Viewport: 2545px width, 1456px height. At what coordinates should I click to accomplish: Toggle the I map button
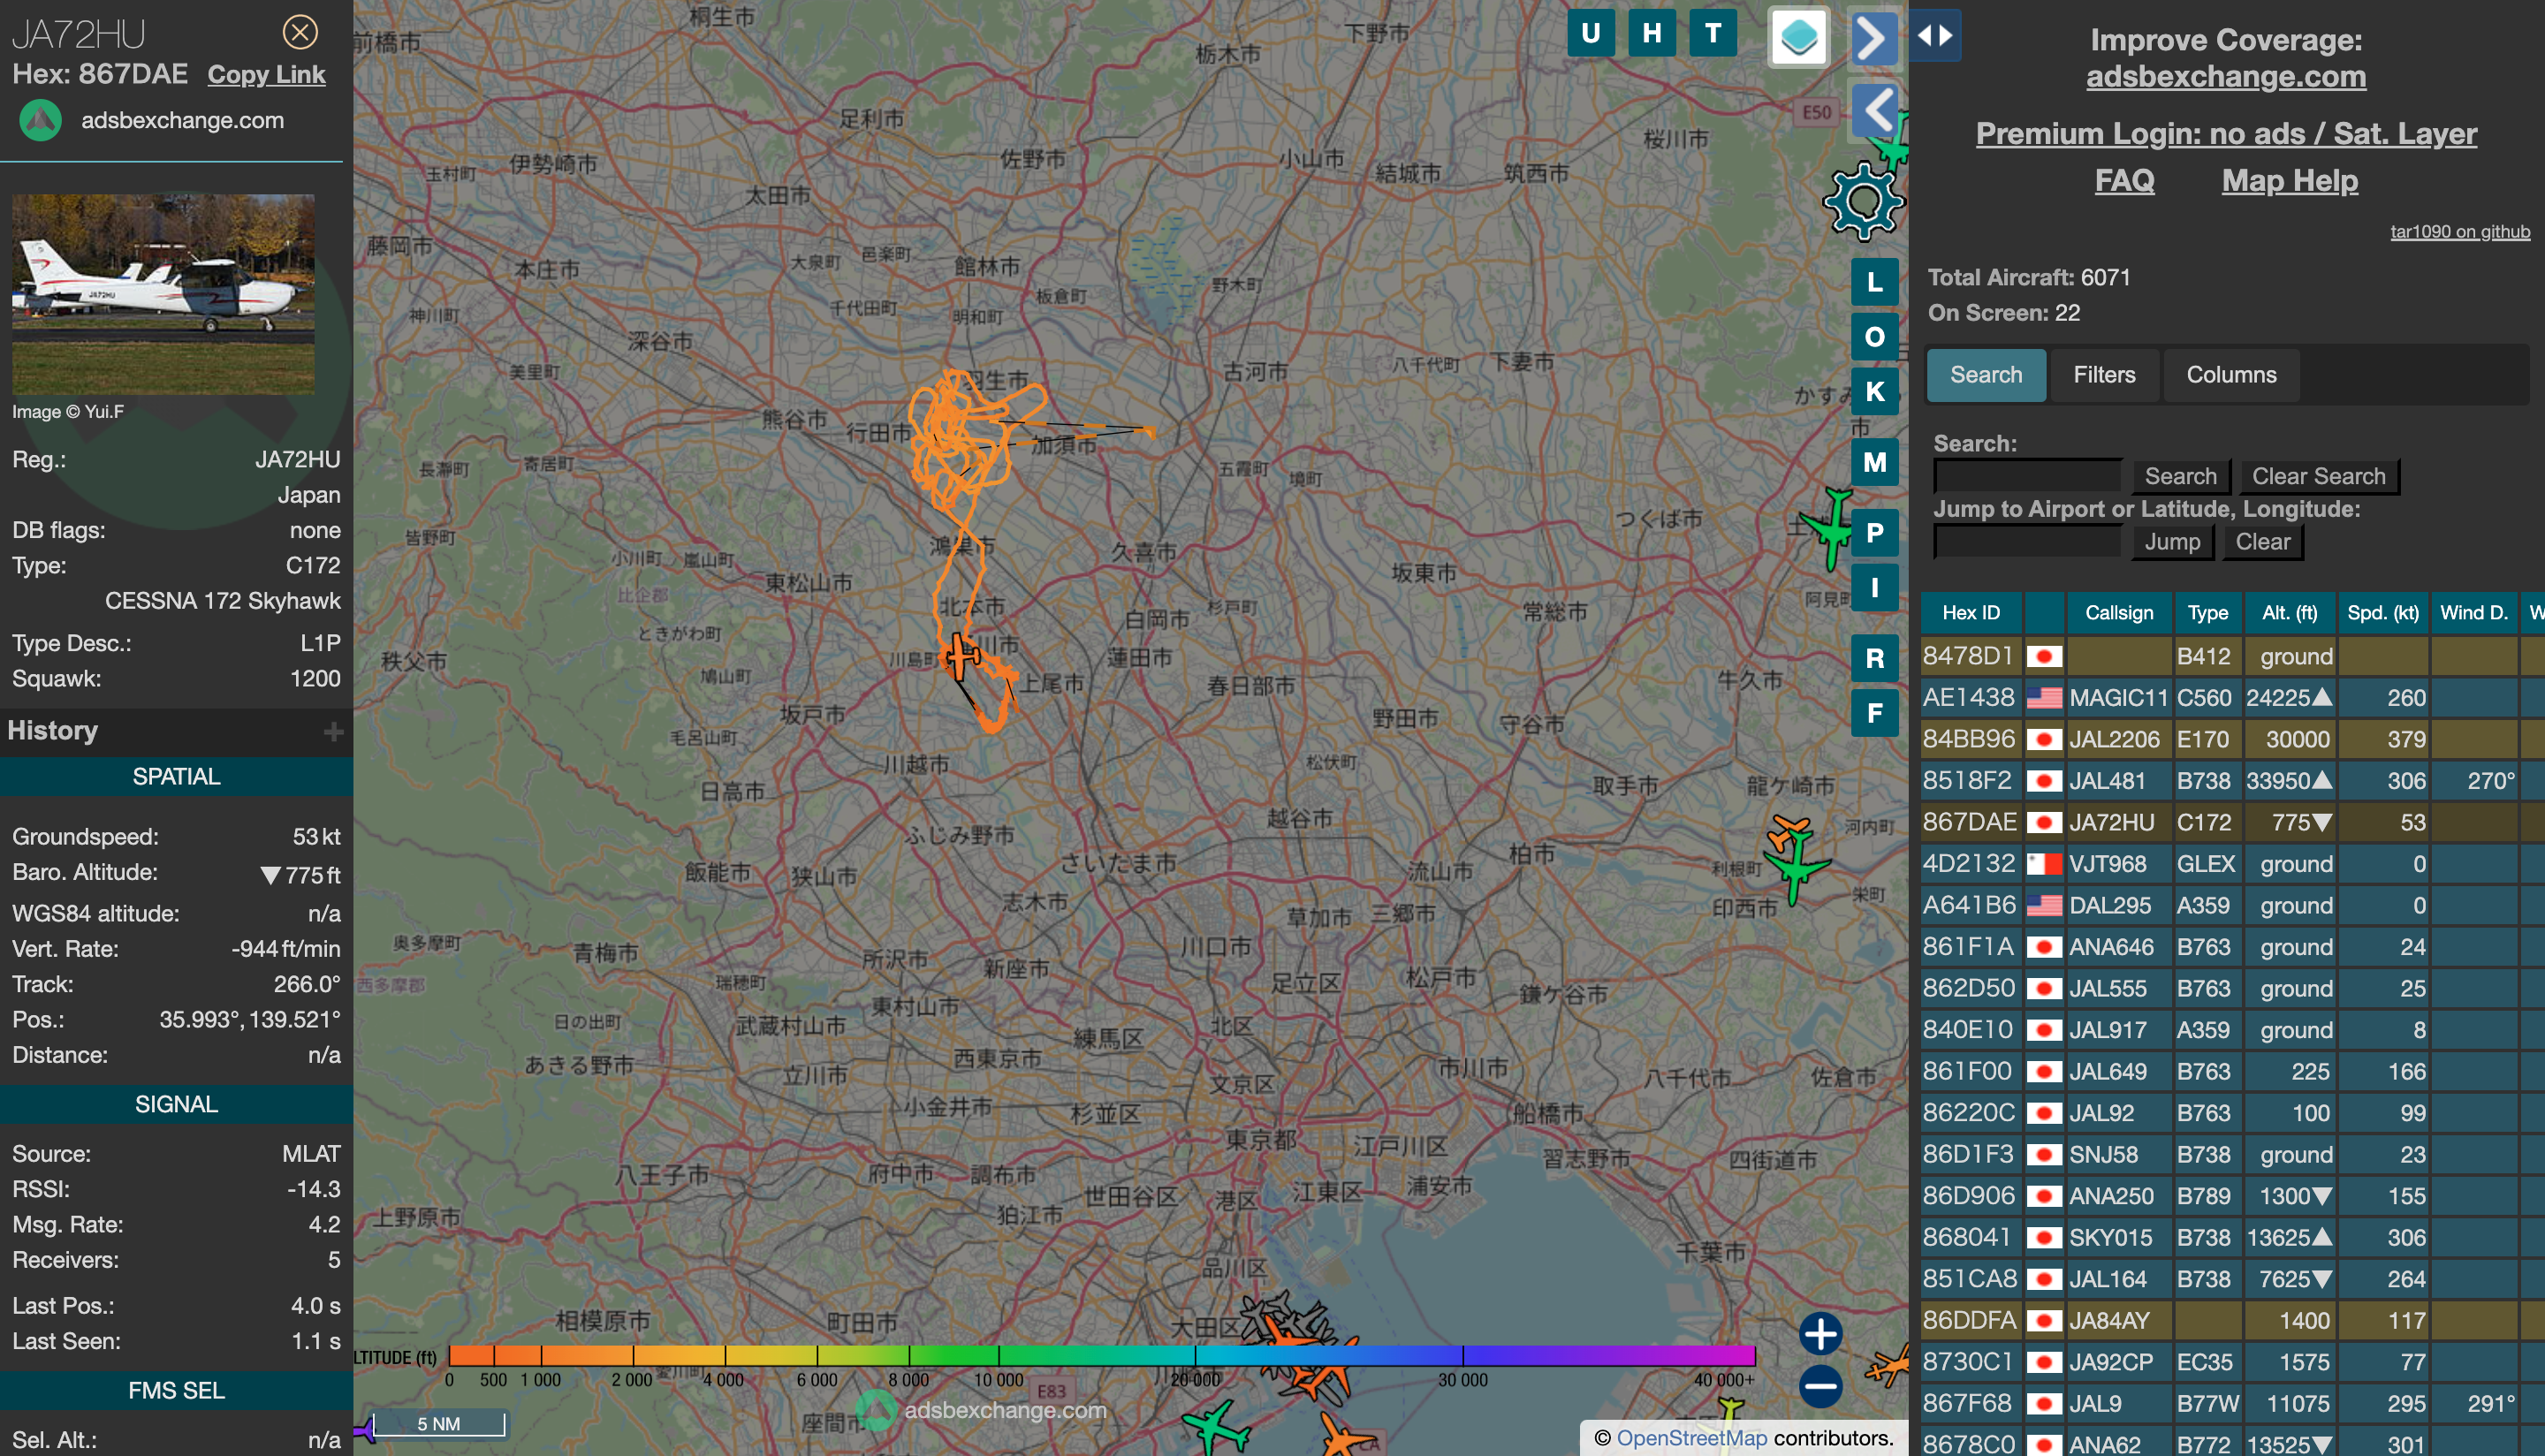tap(1874, 587)
